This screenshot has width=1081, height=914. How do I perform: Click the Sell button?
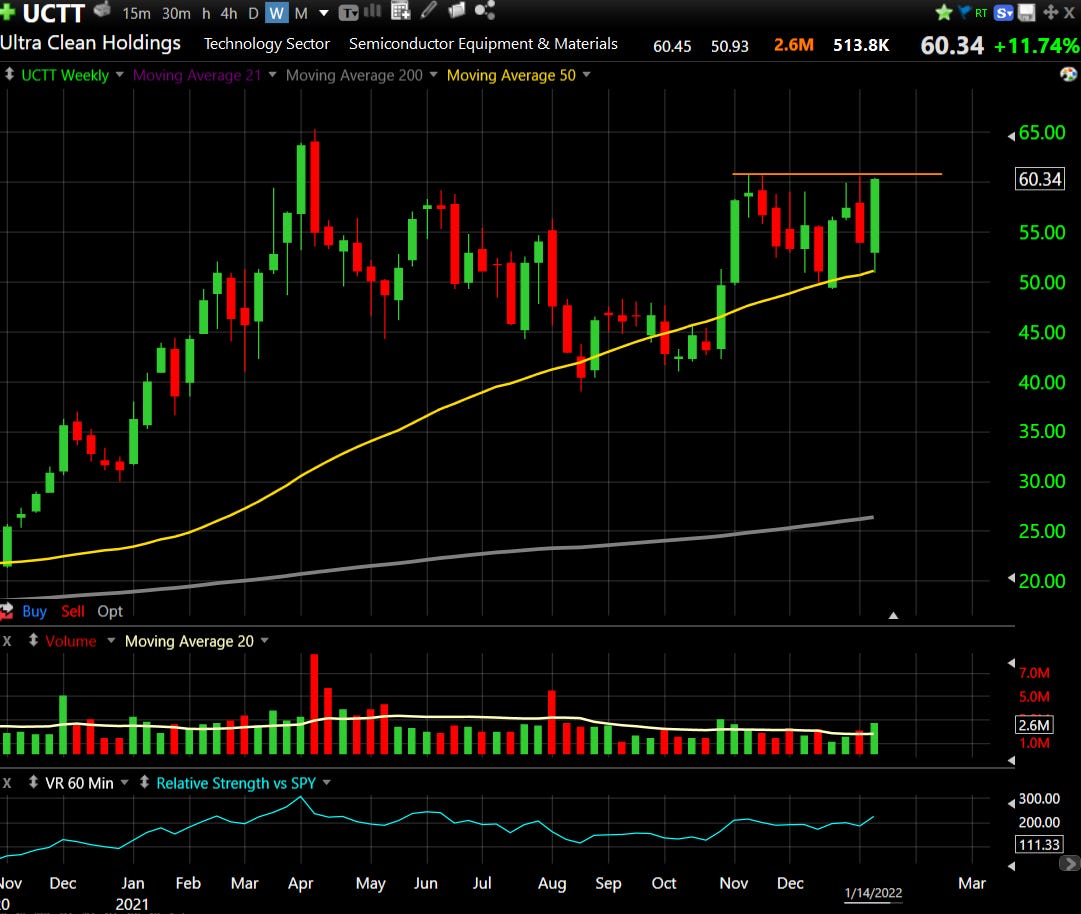[x=72, y=611]
